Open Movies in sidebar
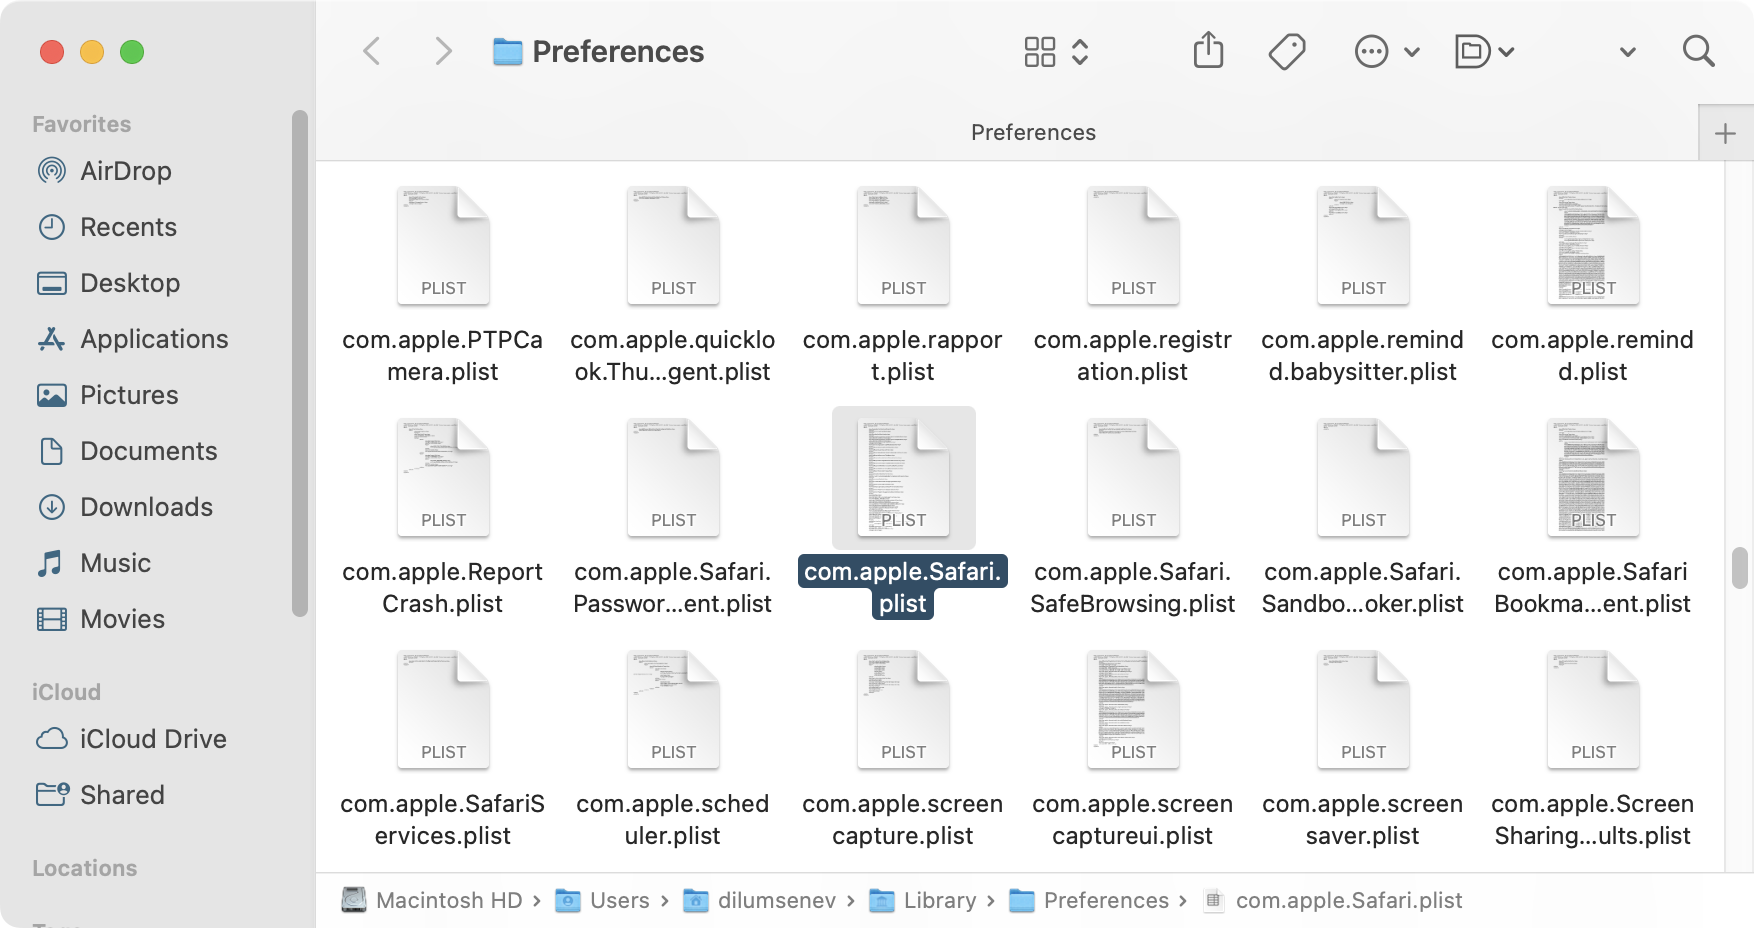Viewport: 1754px width, 928px height. tap(101, 619)
